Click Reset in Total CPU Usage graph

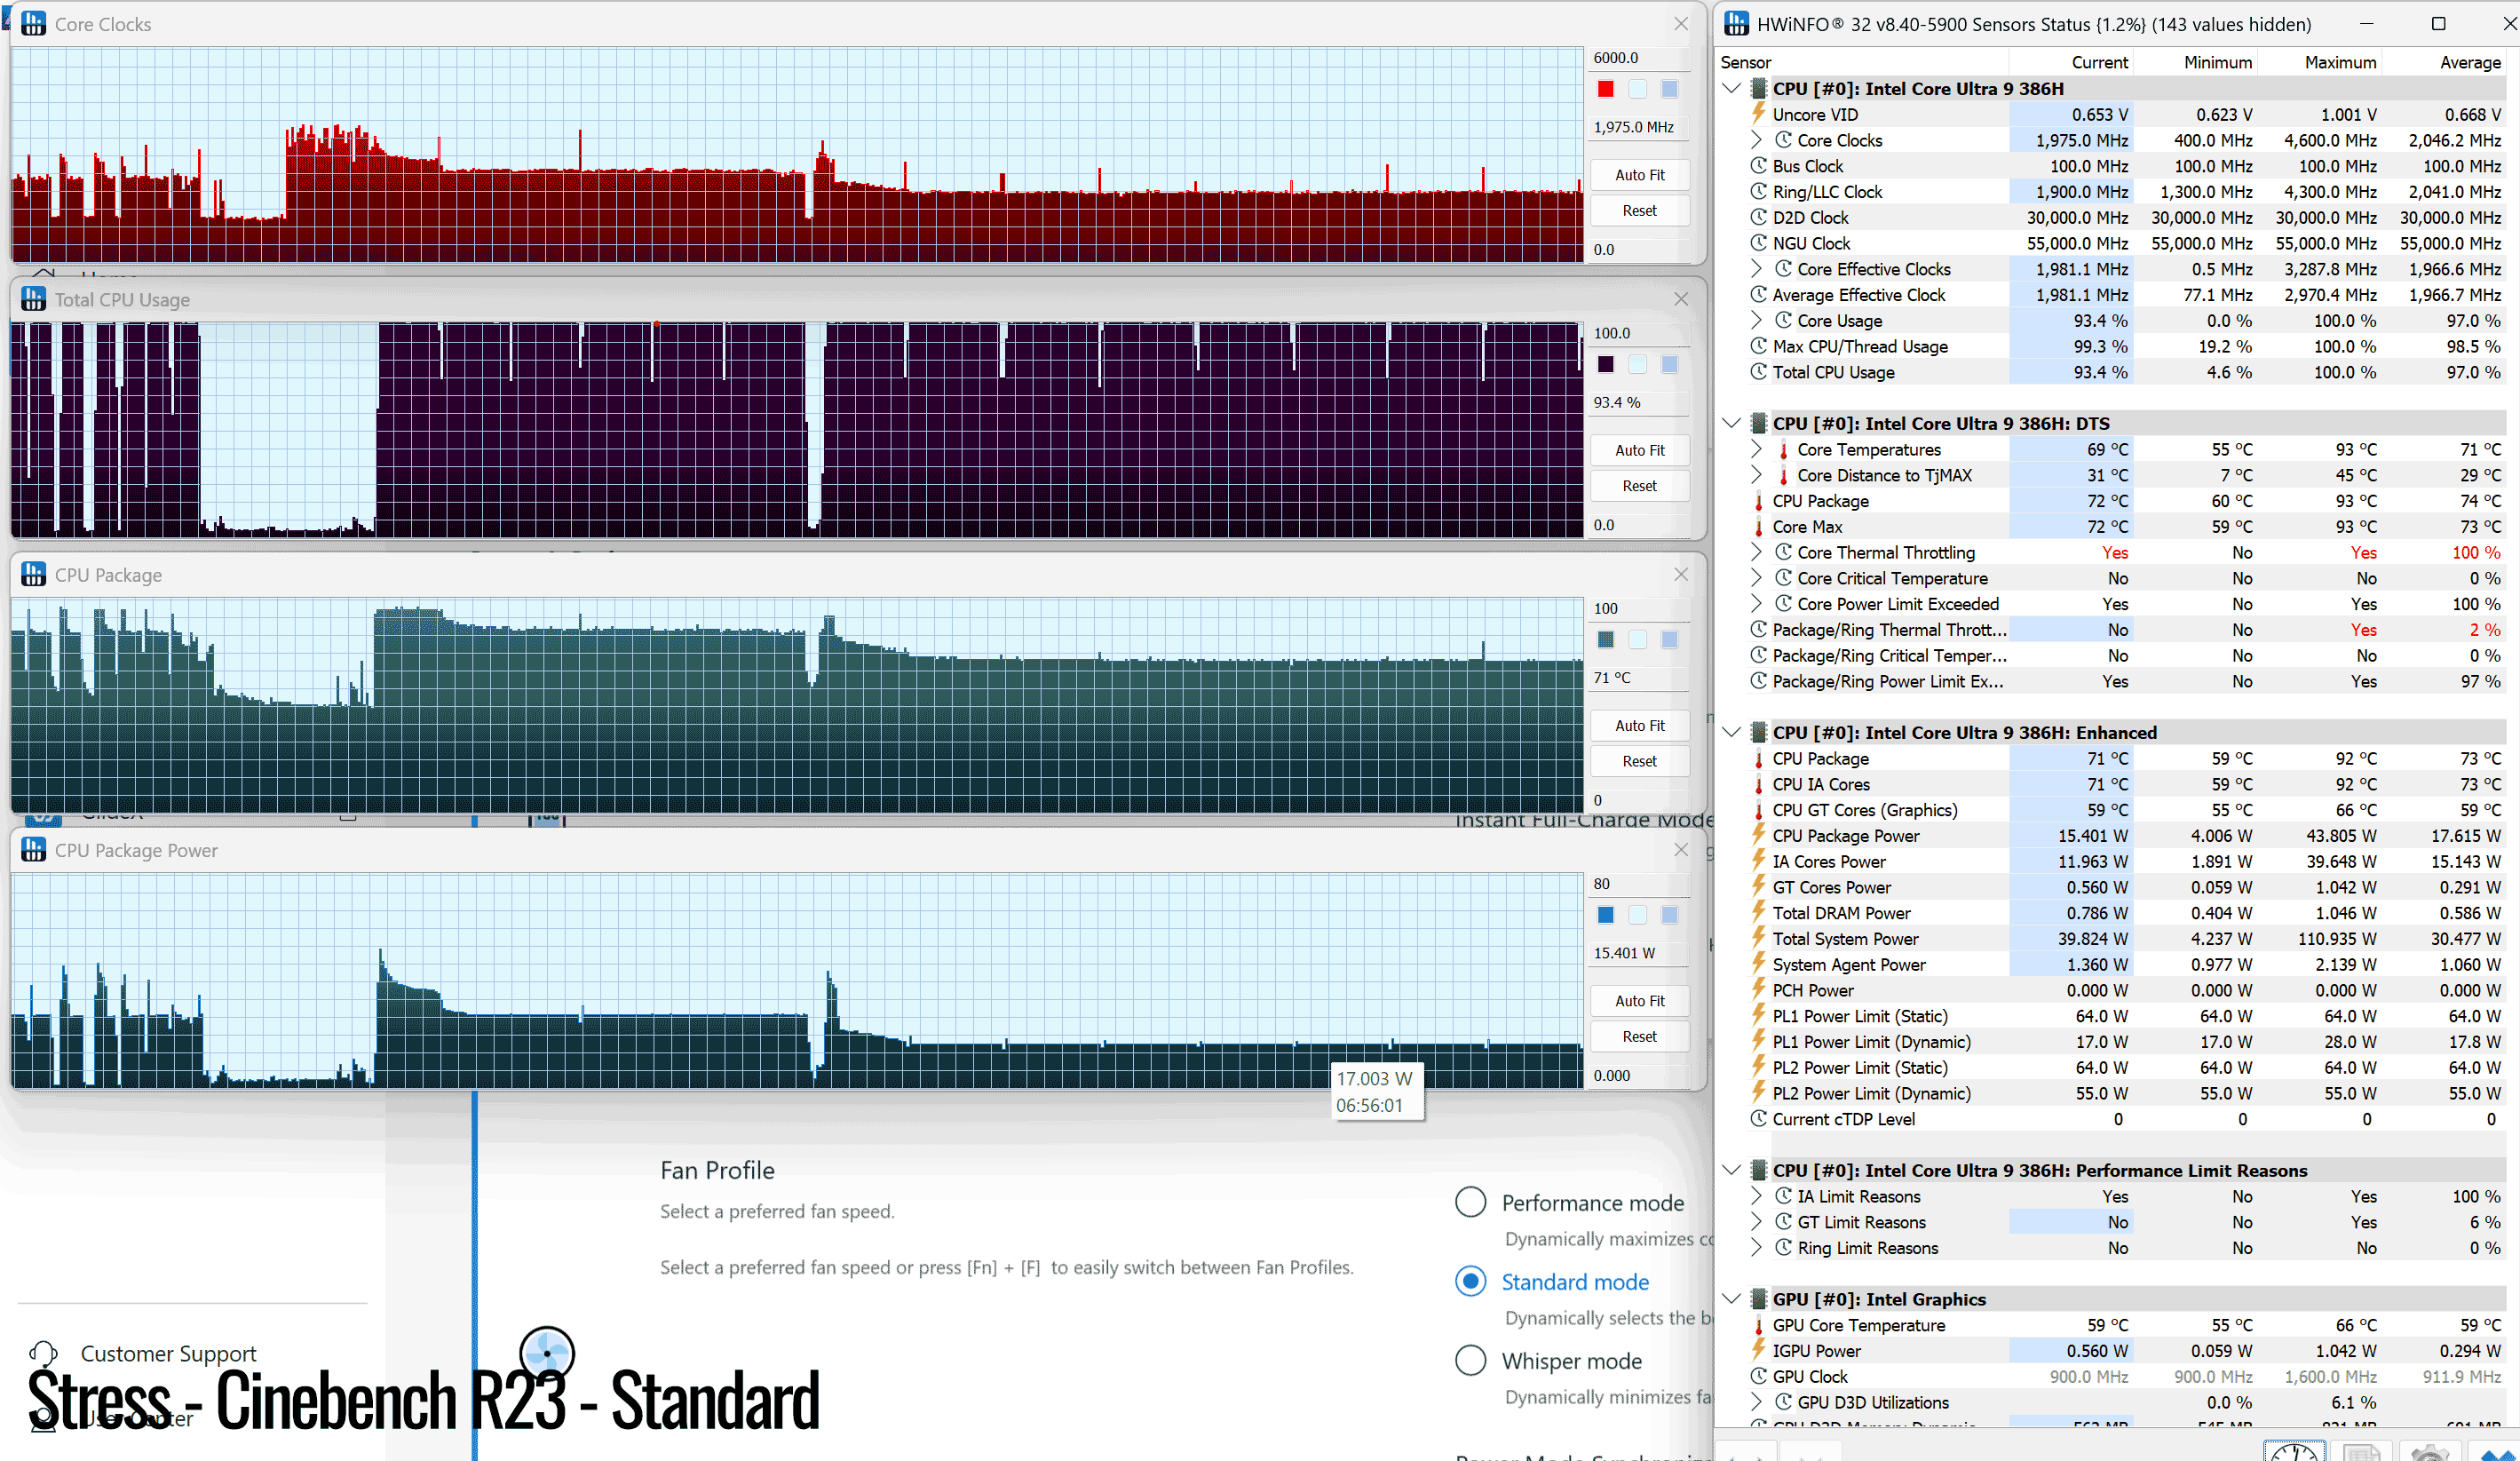click(1639, 486)
